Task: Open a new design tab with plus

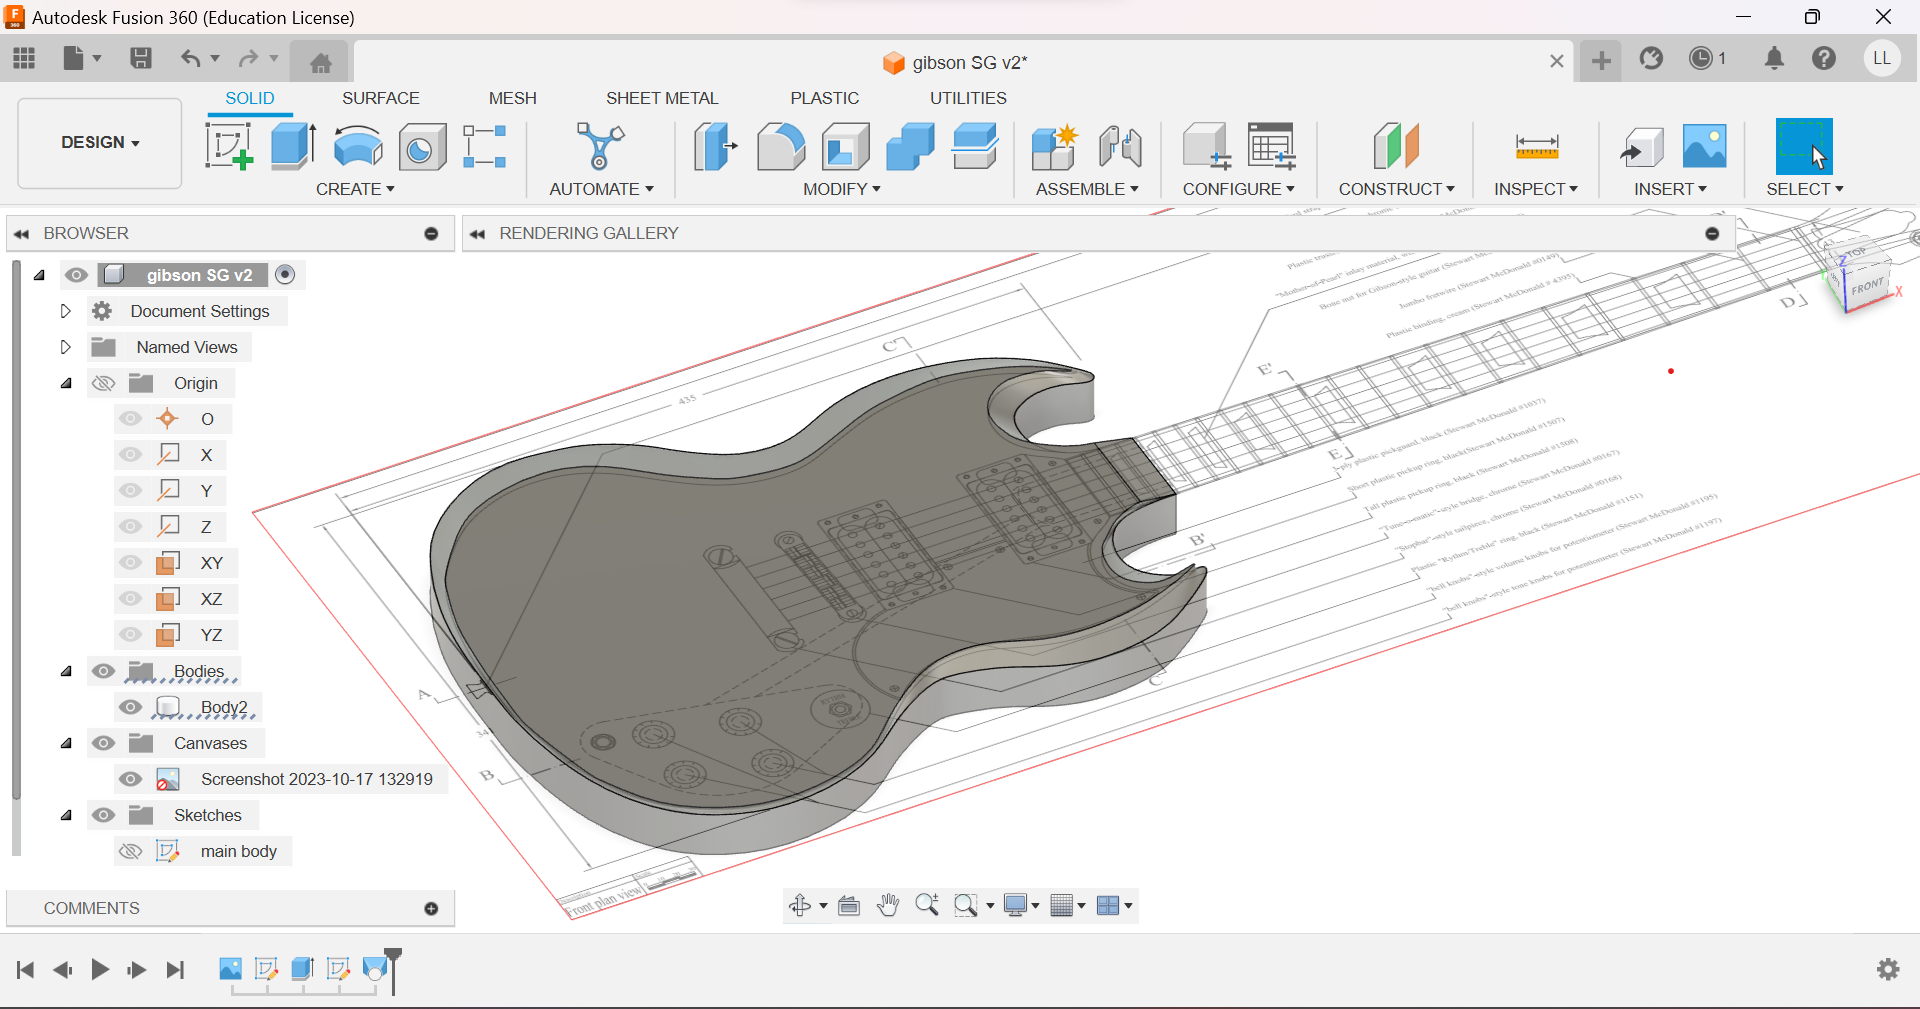Action: [1601, 61]
